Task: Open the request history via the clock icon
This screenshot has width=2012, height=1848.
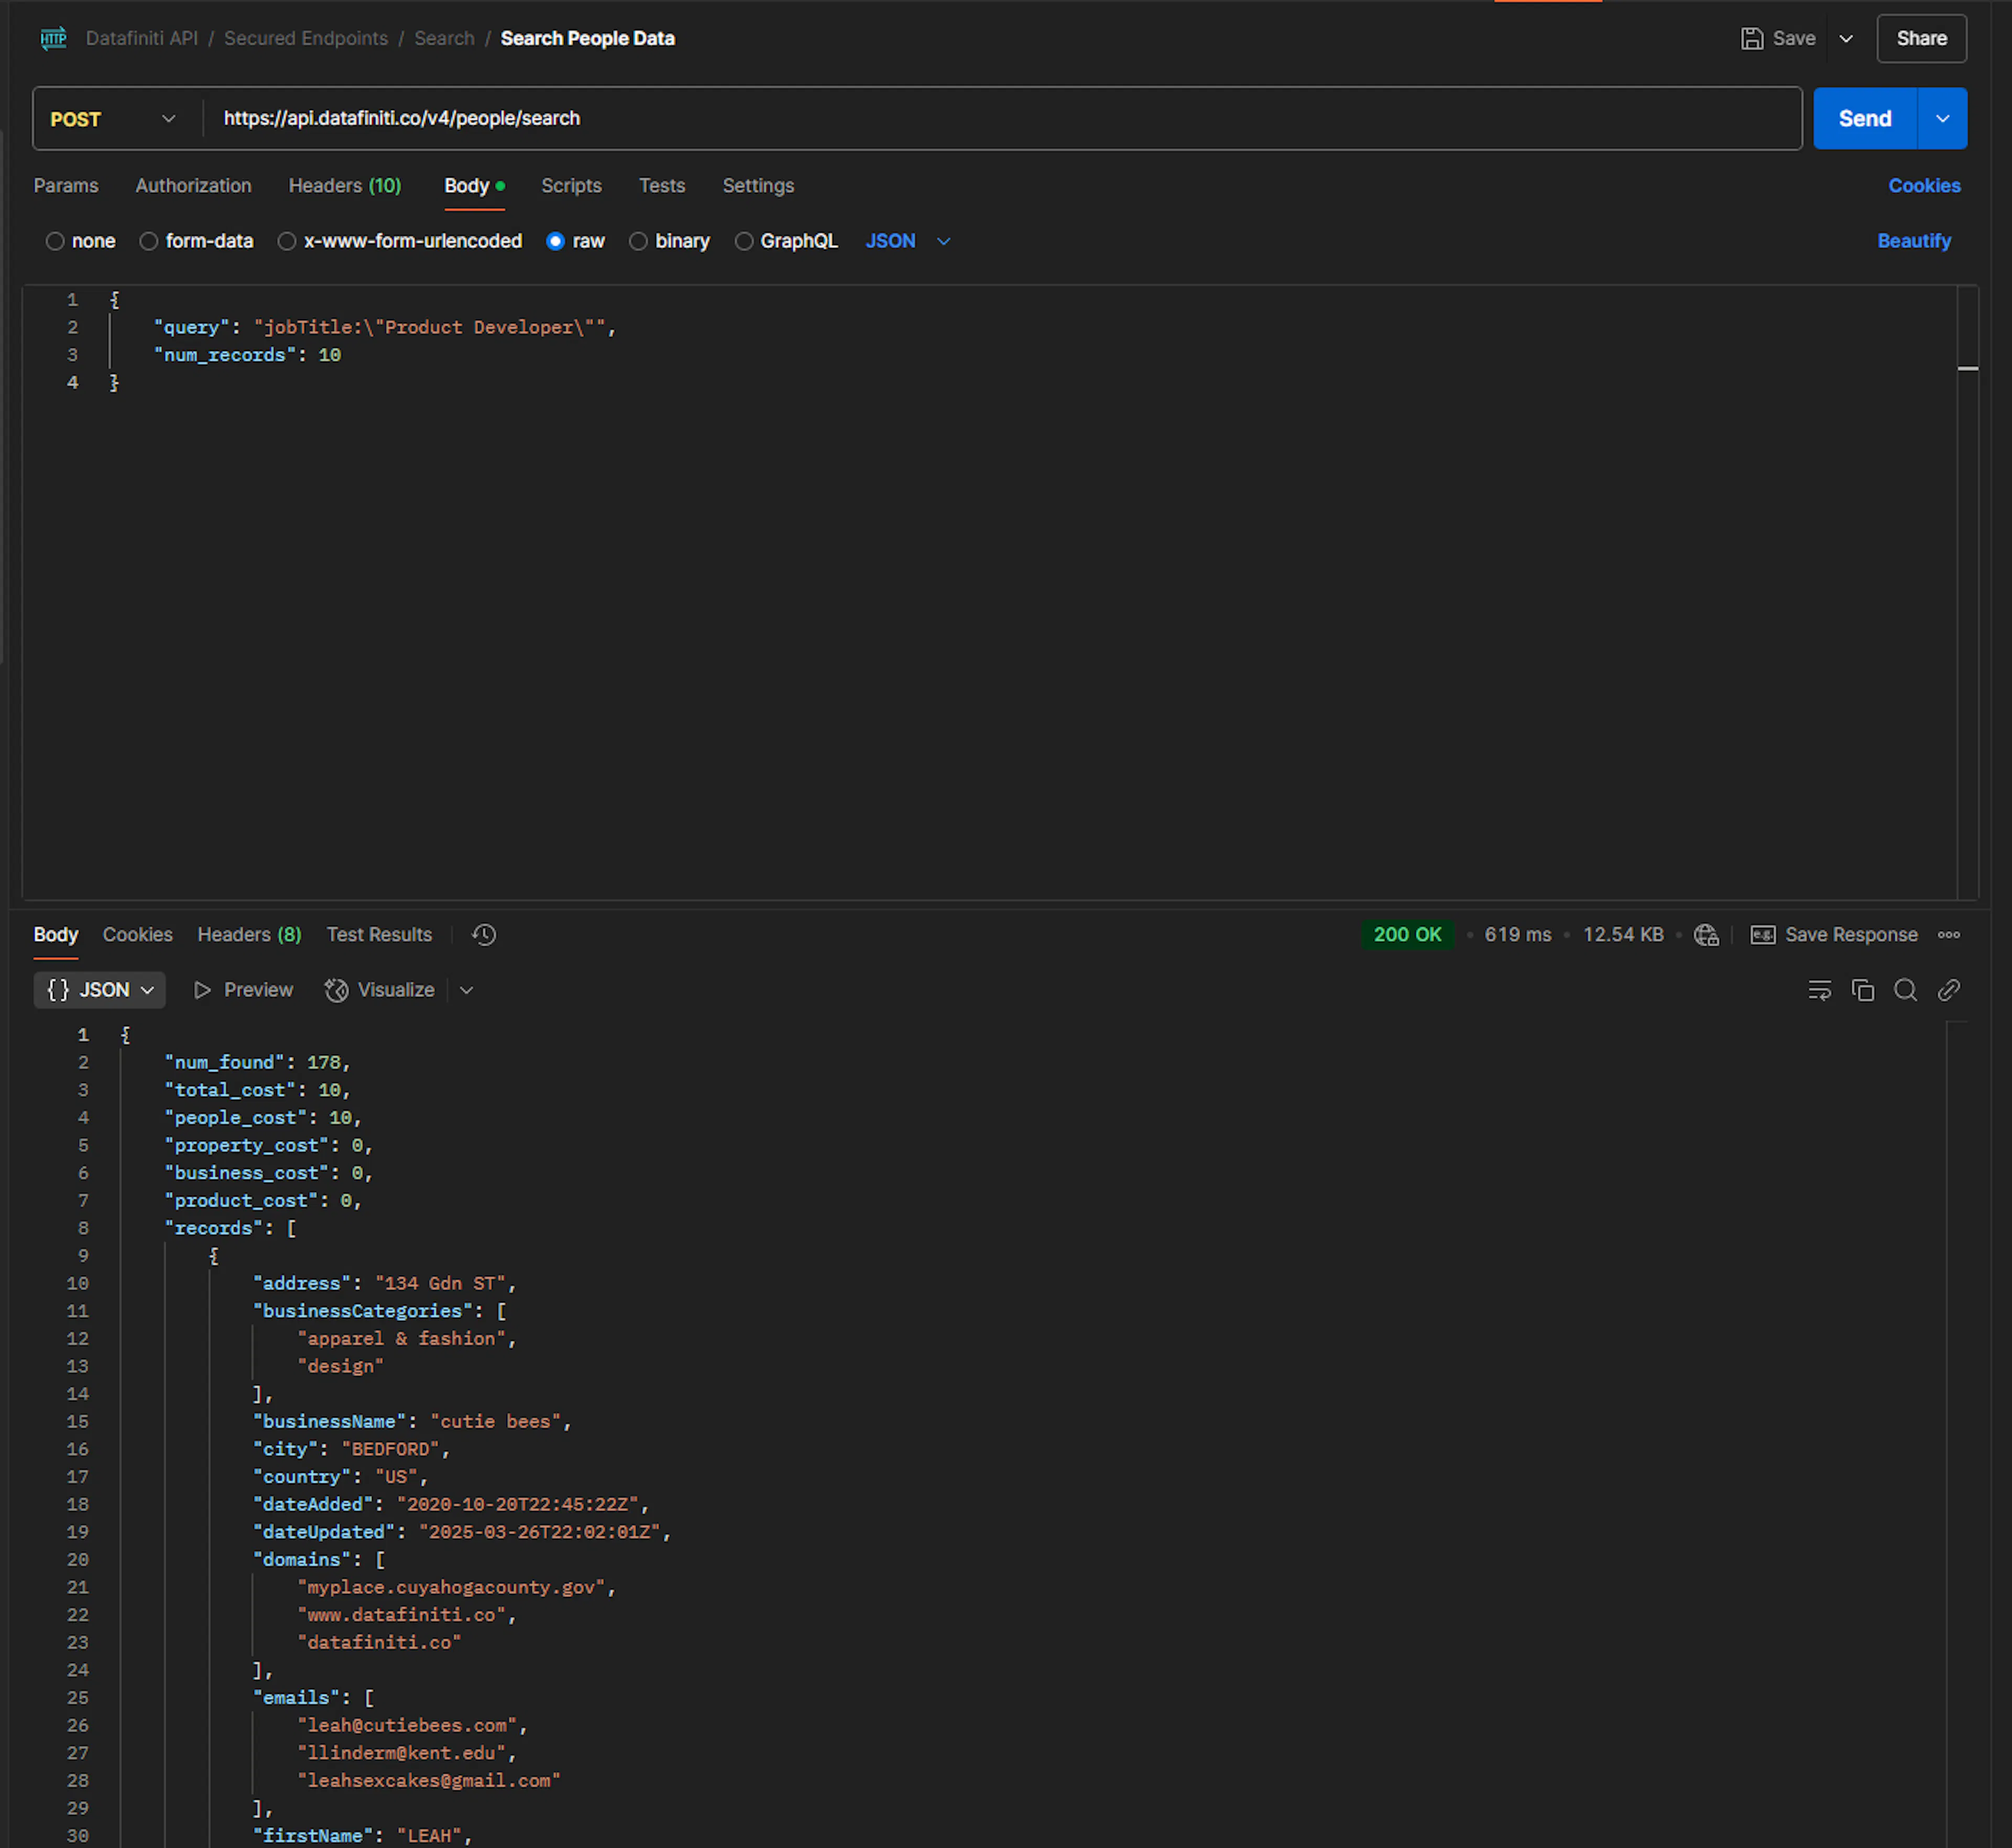Action: [x=483, y=934]
